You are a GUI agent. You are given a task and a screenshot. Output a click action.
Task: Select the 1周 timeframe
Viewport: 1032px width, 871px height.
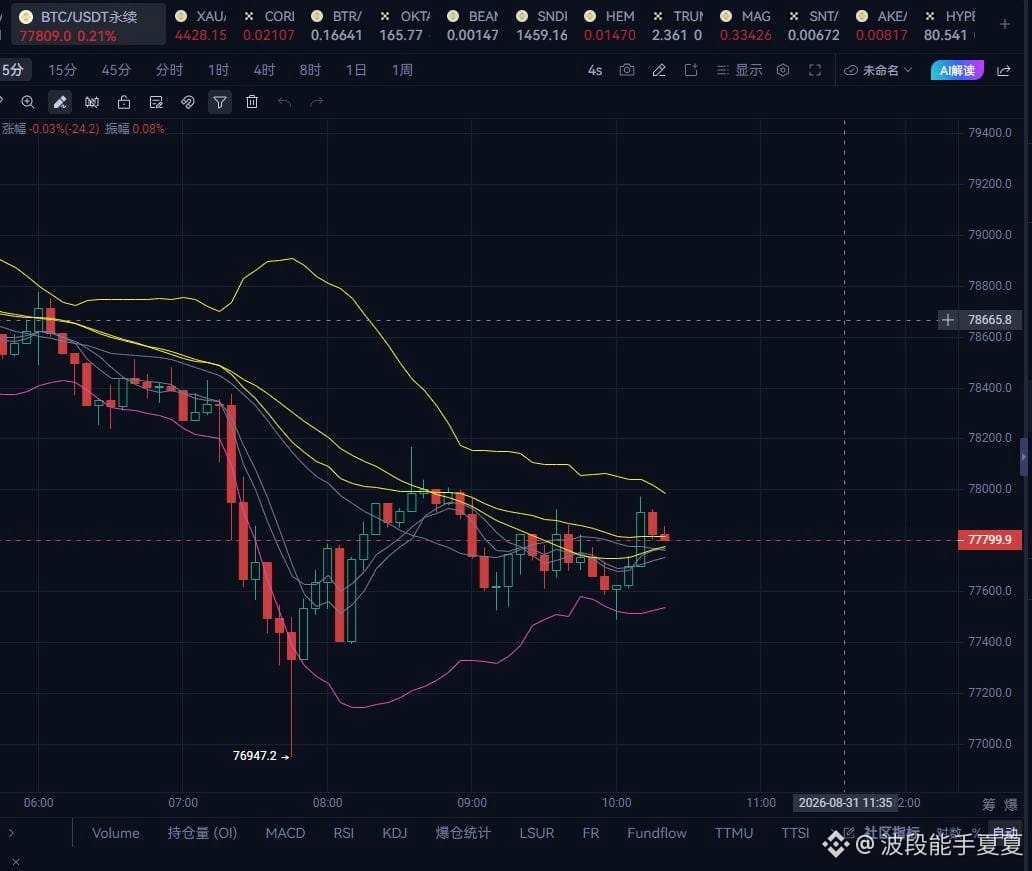click(402, 70)
